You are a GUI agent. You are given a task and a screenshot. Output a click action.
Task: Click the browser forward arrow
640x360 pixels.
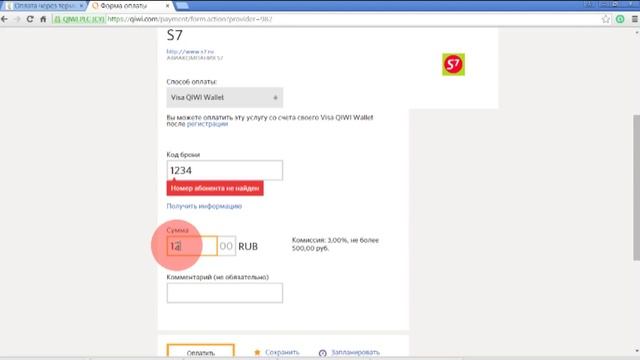point(17,19)
